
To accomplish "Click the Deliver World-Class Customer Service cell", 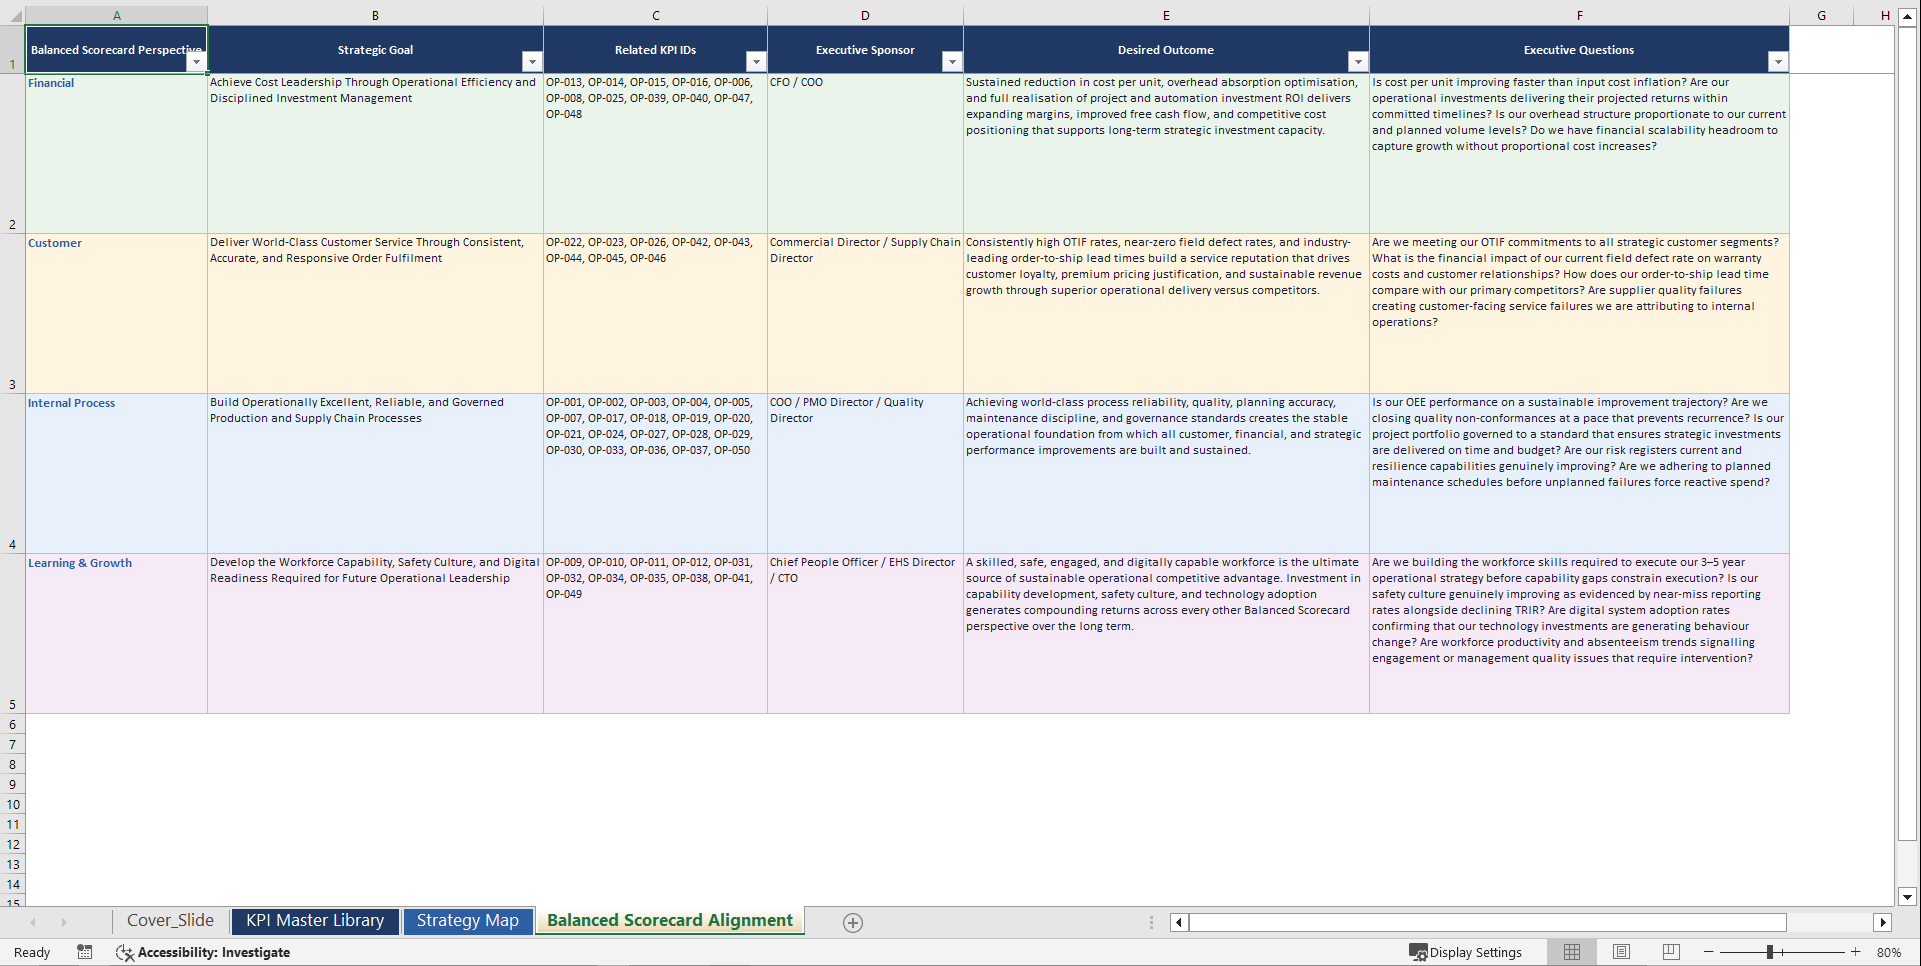I will (375, 314).
